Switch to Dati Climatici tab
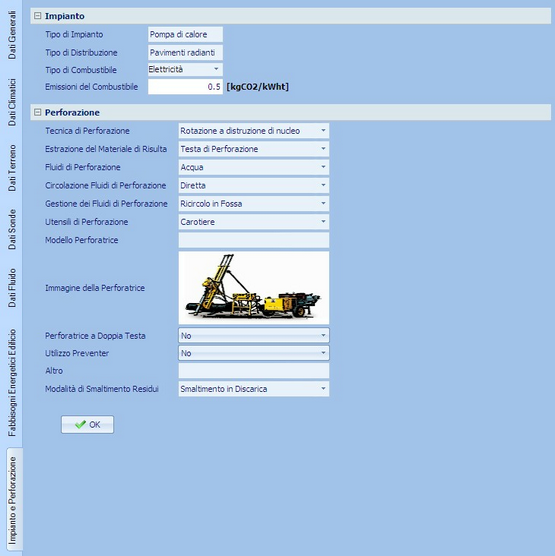Image resolution: width=555 pixels, height=556 pixels. click(x=12, y=102)
